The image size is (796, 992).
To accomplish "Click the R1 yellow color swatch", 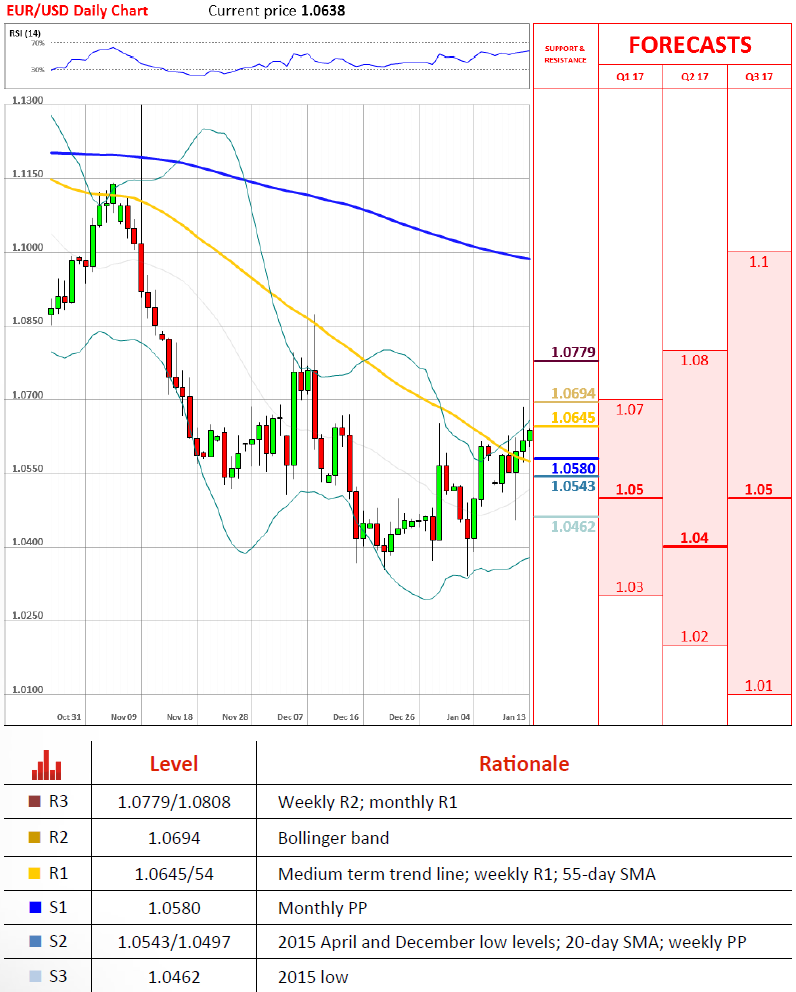I will tap(35, 874).
